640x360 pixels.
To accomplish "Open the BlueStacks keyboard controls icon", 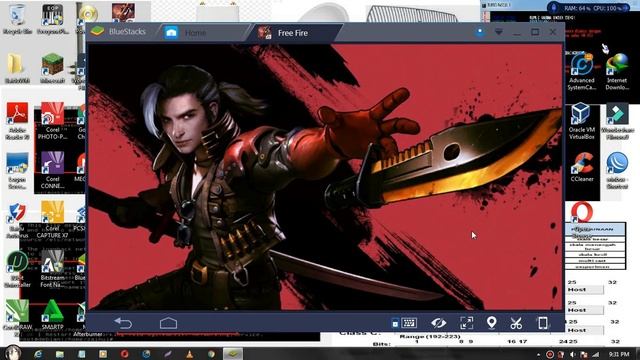I will [409, 323].
